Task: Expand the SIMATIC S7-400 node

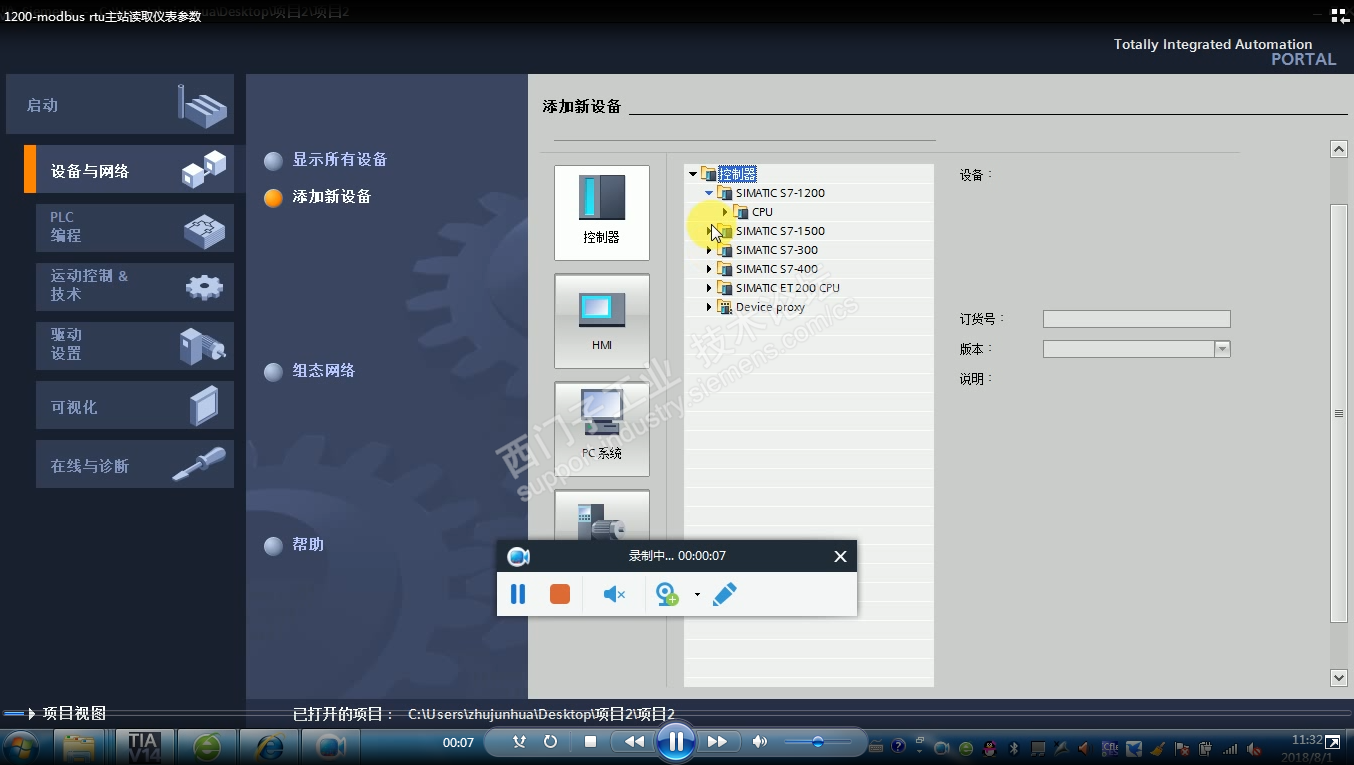Action: (x=709, y=269)
